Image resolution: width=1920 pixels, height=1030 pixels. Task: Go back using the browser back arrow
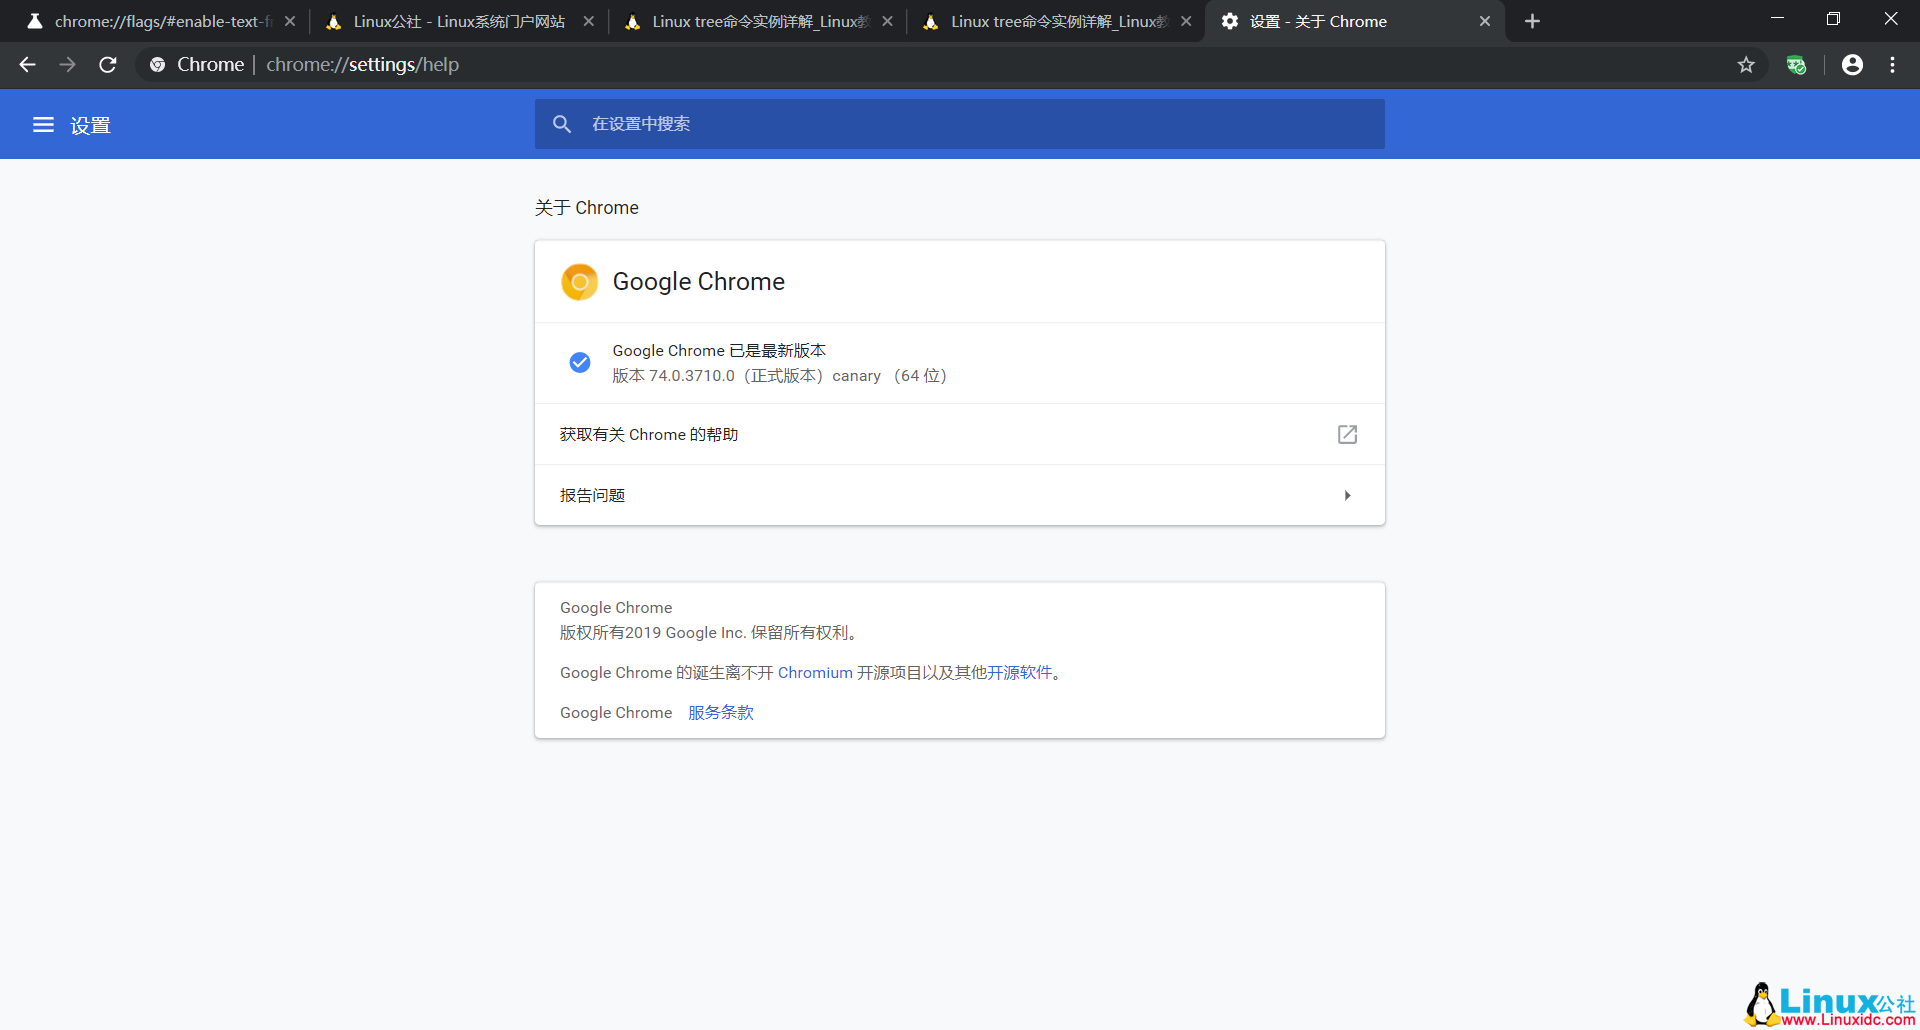point(27,65)
